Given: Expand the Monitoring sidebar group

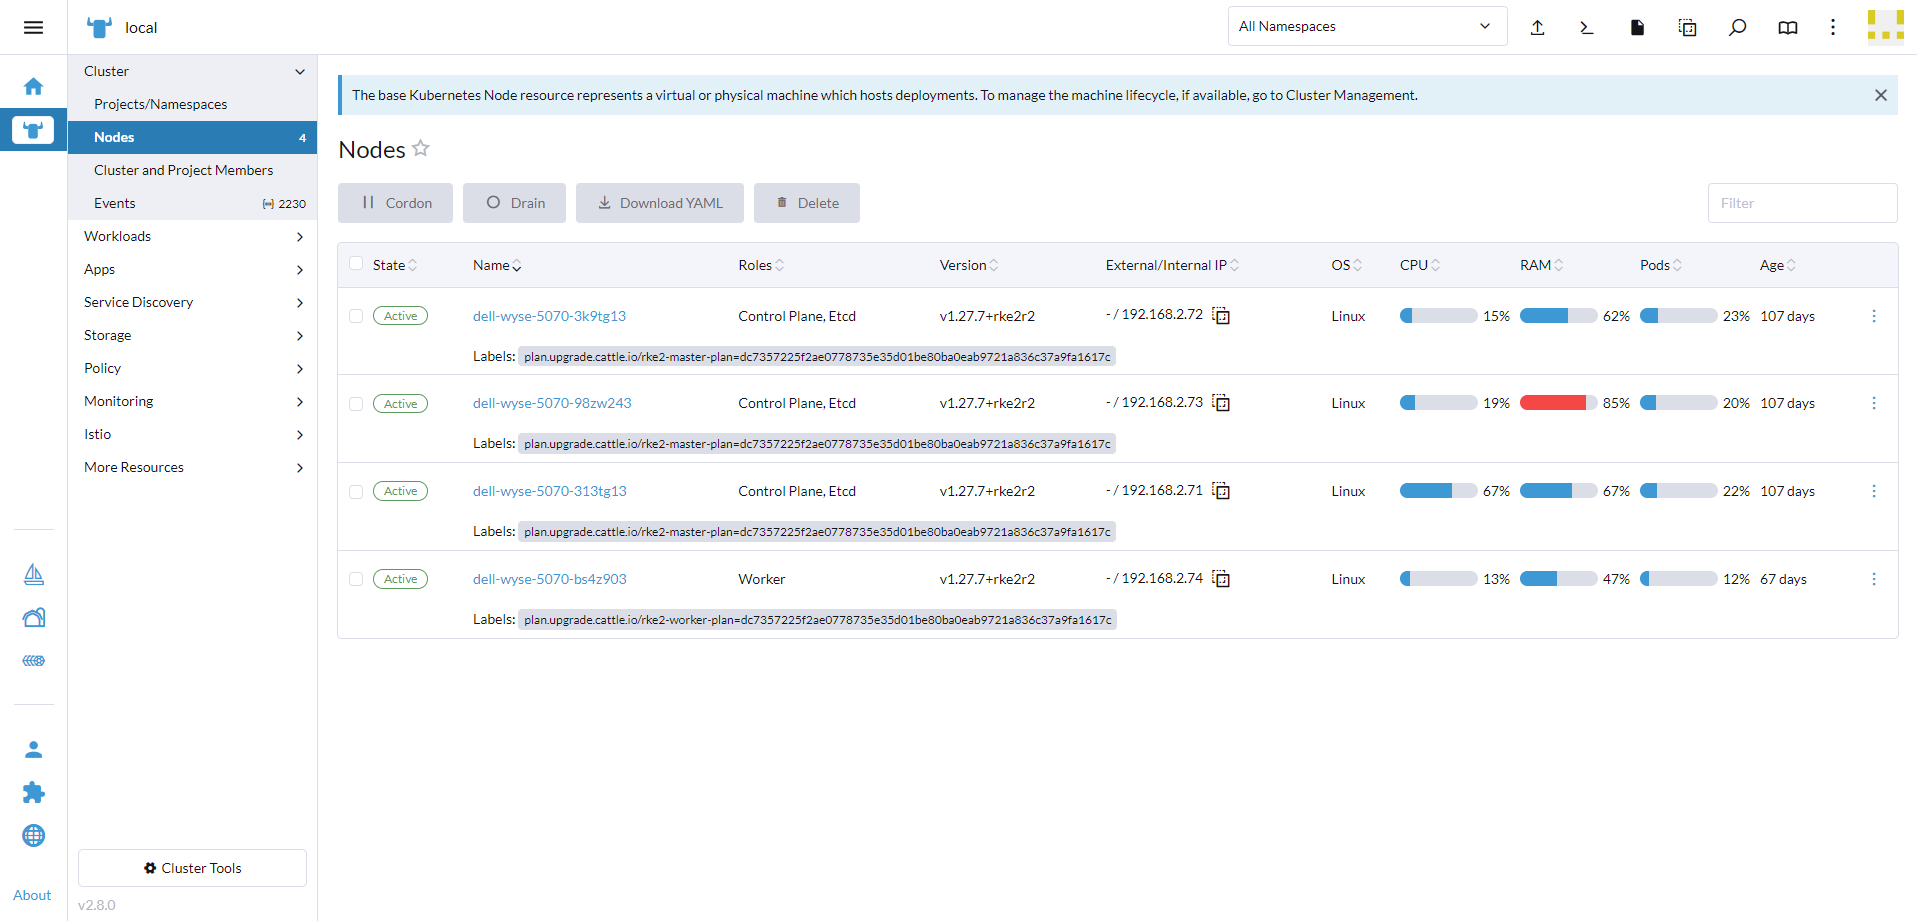Looking at the screenshot, I should 192,401.
